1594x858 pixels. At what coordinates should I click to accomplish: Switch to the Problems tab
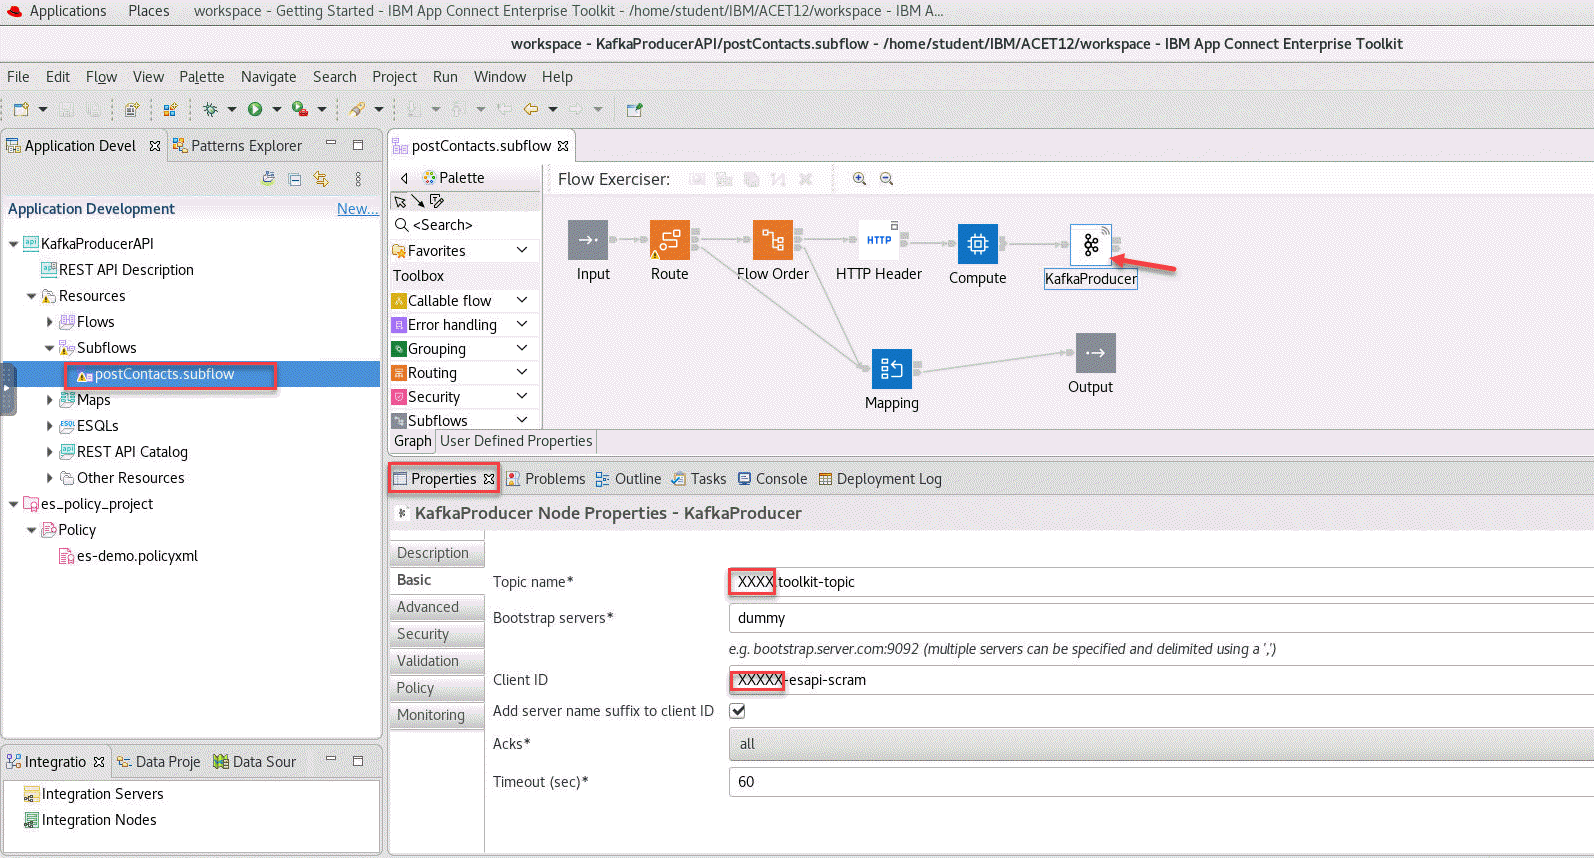[x=546, y=479]
